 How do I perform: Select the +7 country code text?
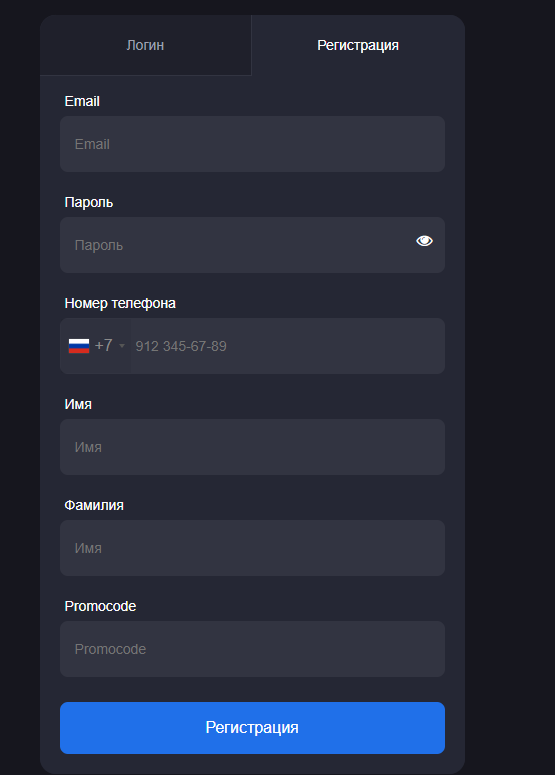tap(103, 345)
